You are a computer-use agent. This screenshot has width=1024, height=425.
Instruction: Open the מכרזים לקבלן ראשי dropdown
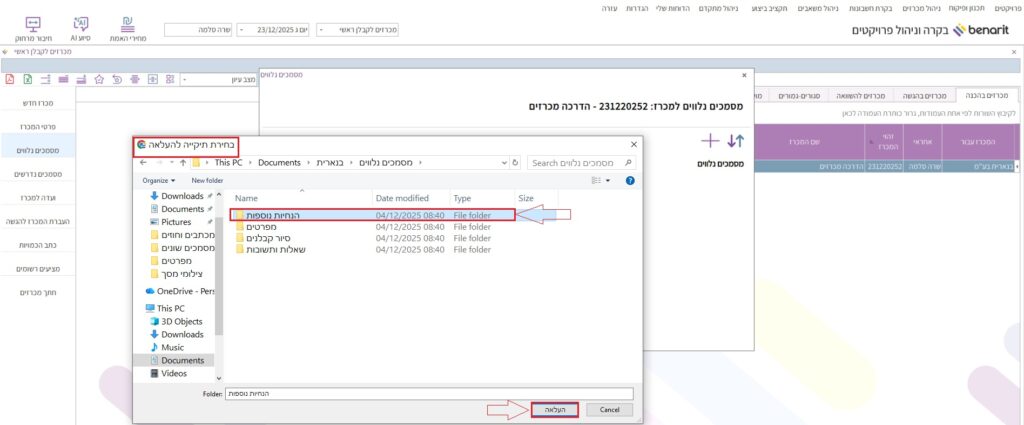point(358,30)
